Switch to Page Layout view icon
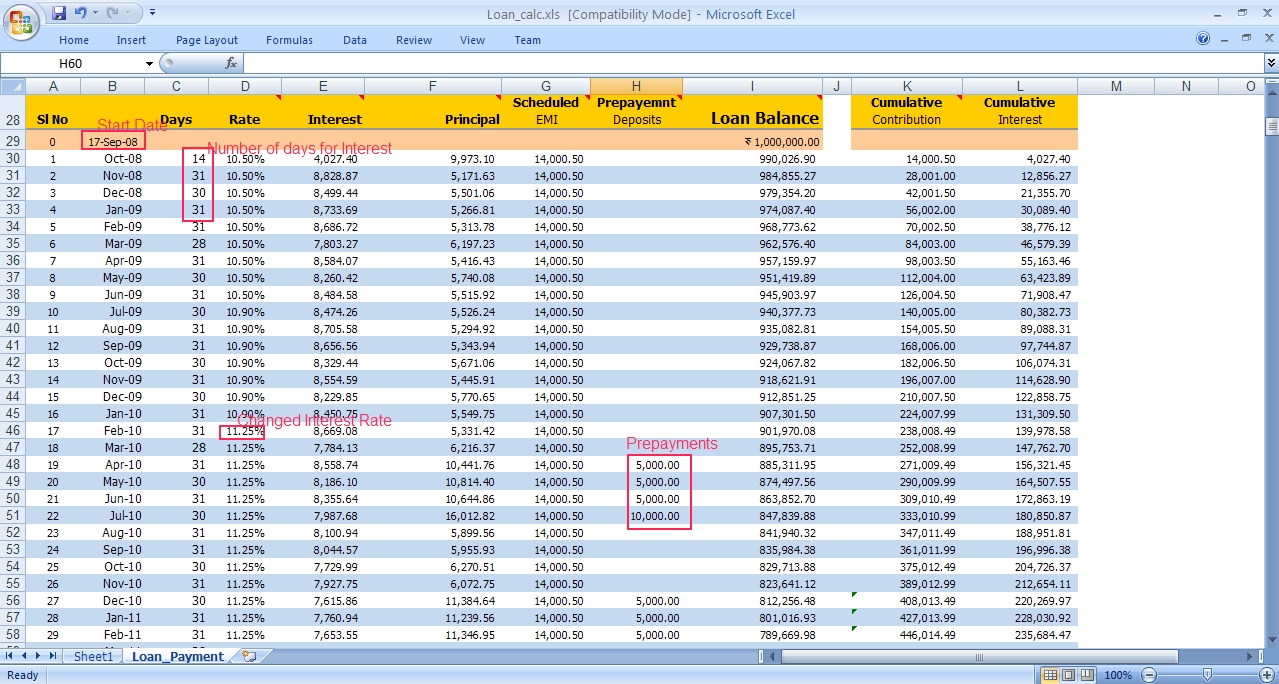The height and width of the screenshot is (684, 1279). (x=1068, y=675)
